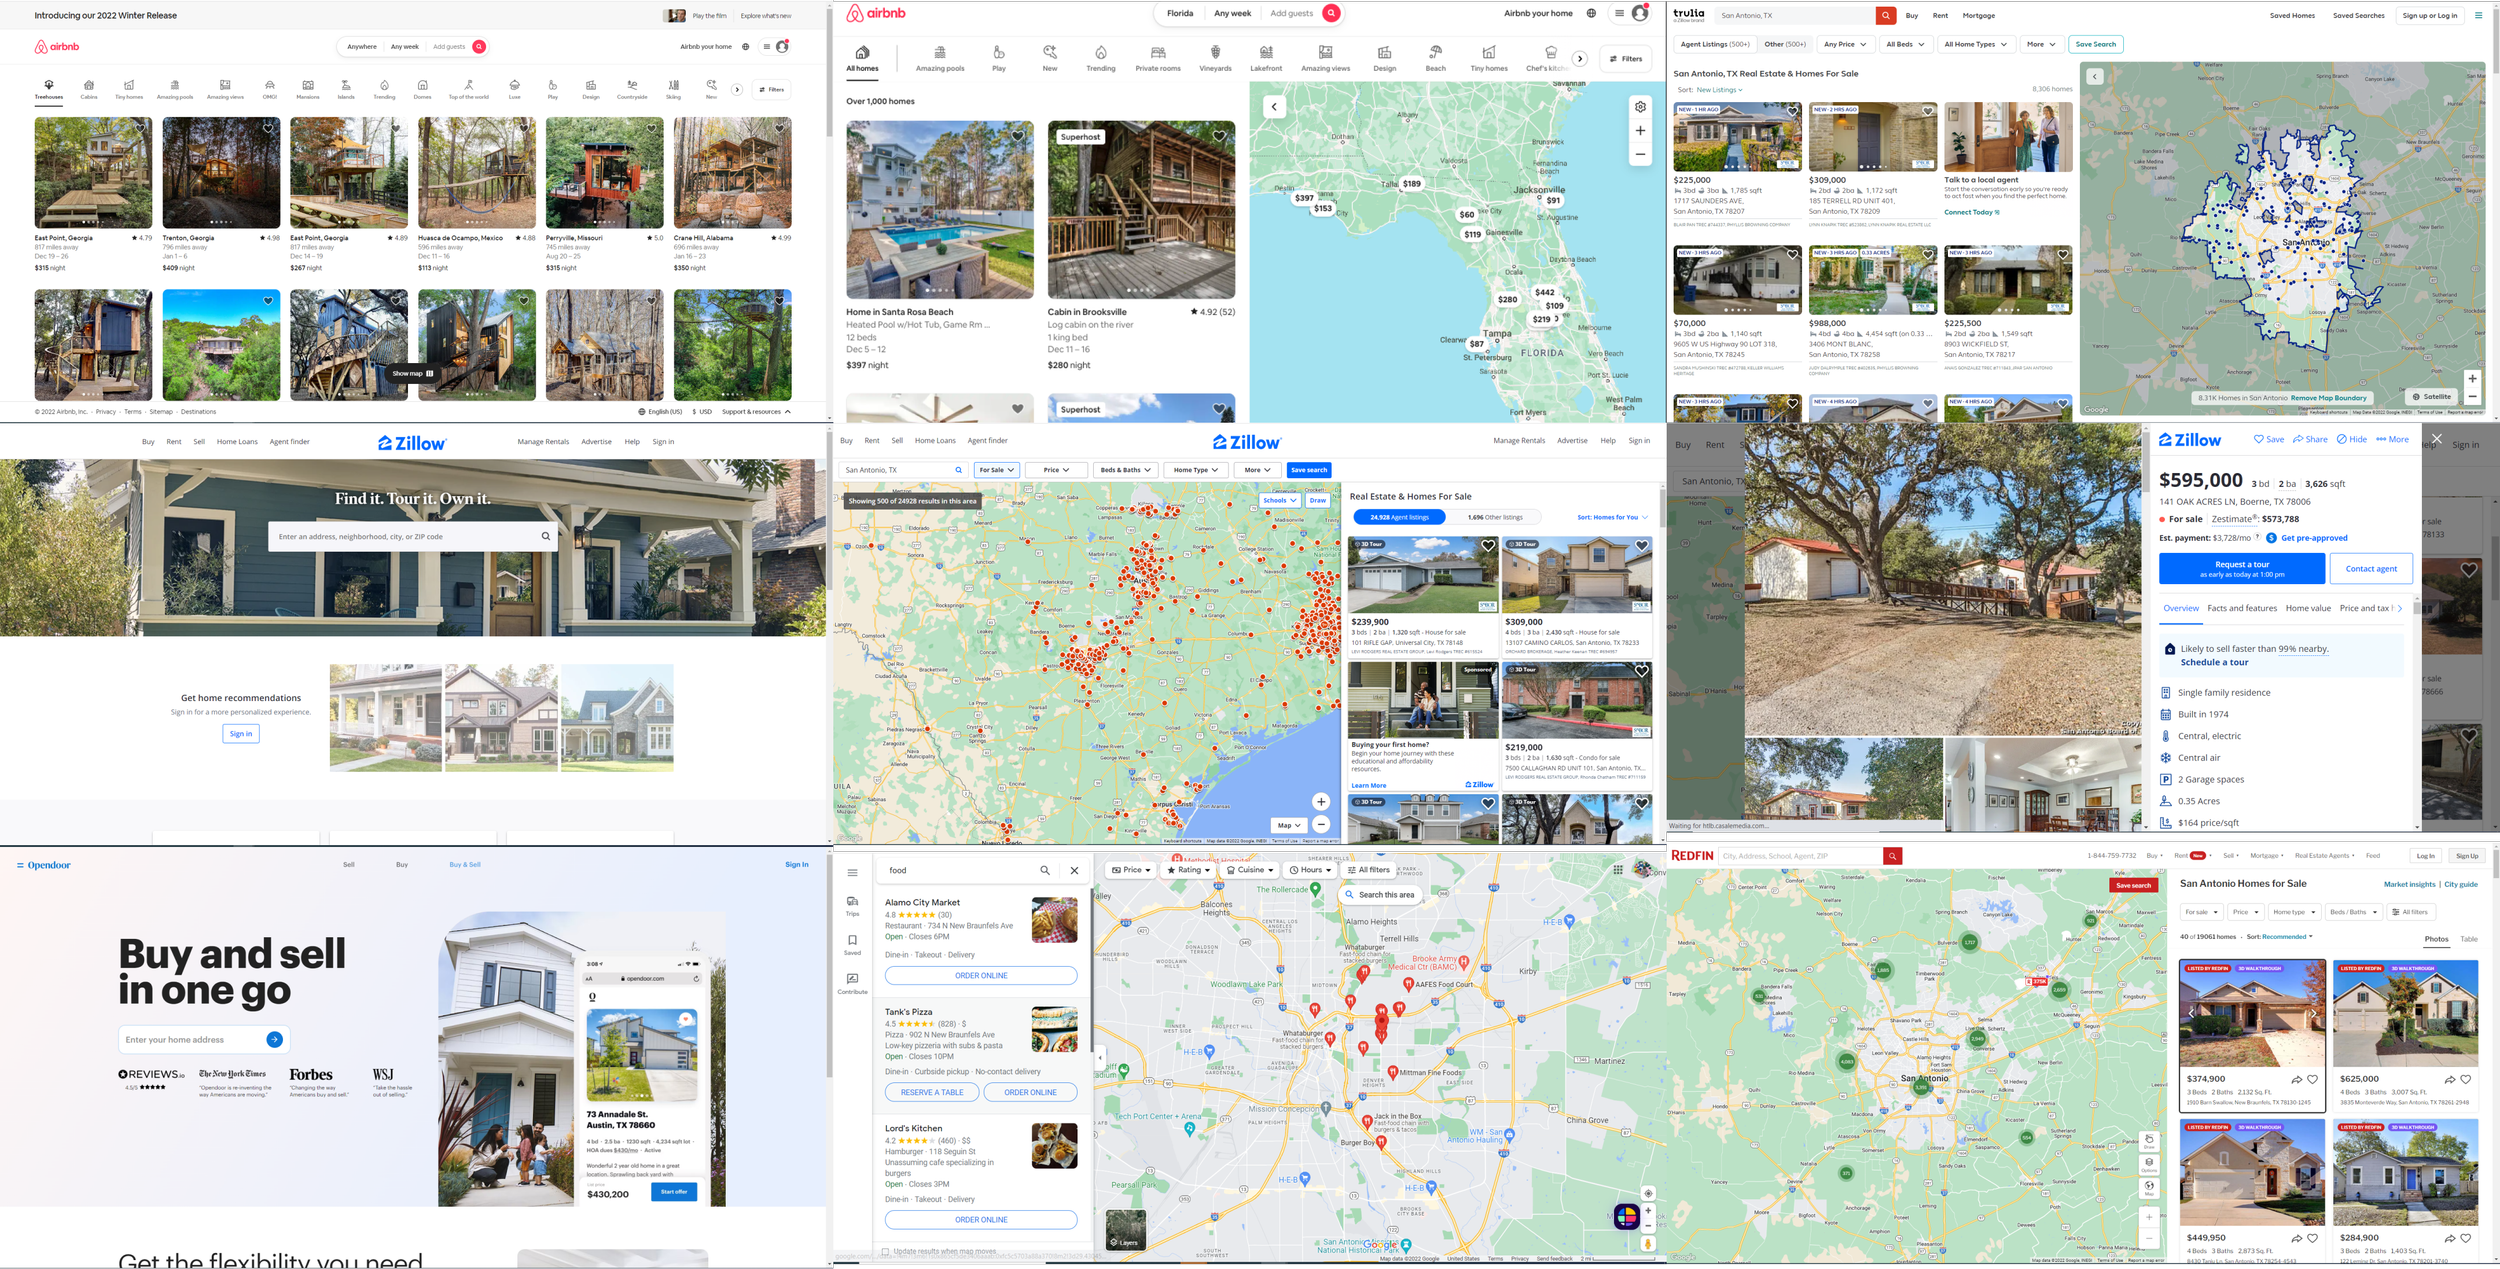Viewport: 2500px width, 1269px height.
Task: Favorite the Home in Santa Rosa Beach
Action: click(x=1017, y=136)
